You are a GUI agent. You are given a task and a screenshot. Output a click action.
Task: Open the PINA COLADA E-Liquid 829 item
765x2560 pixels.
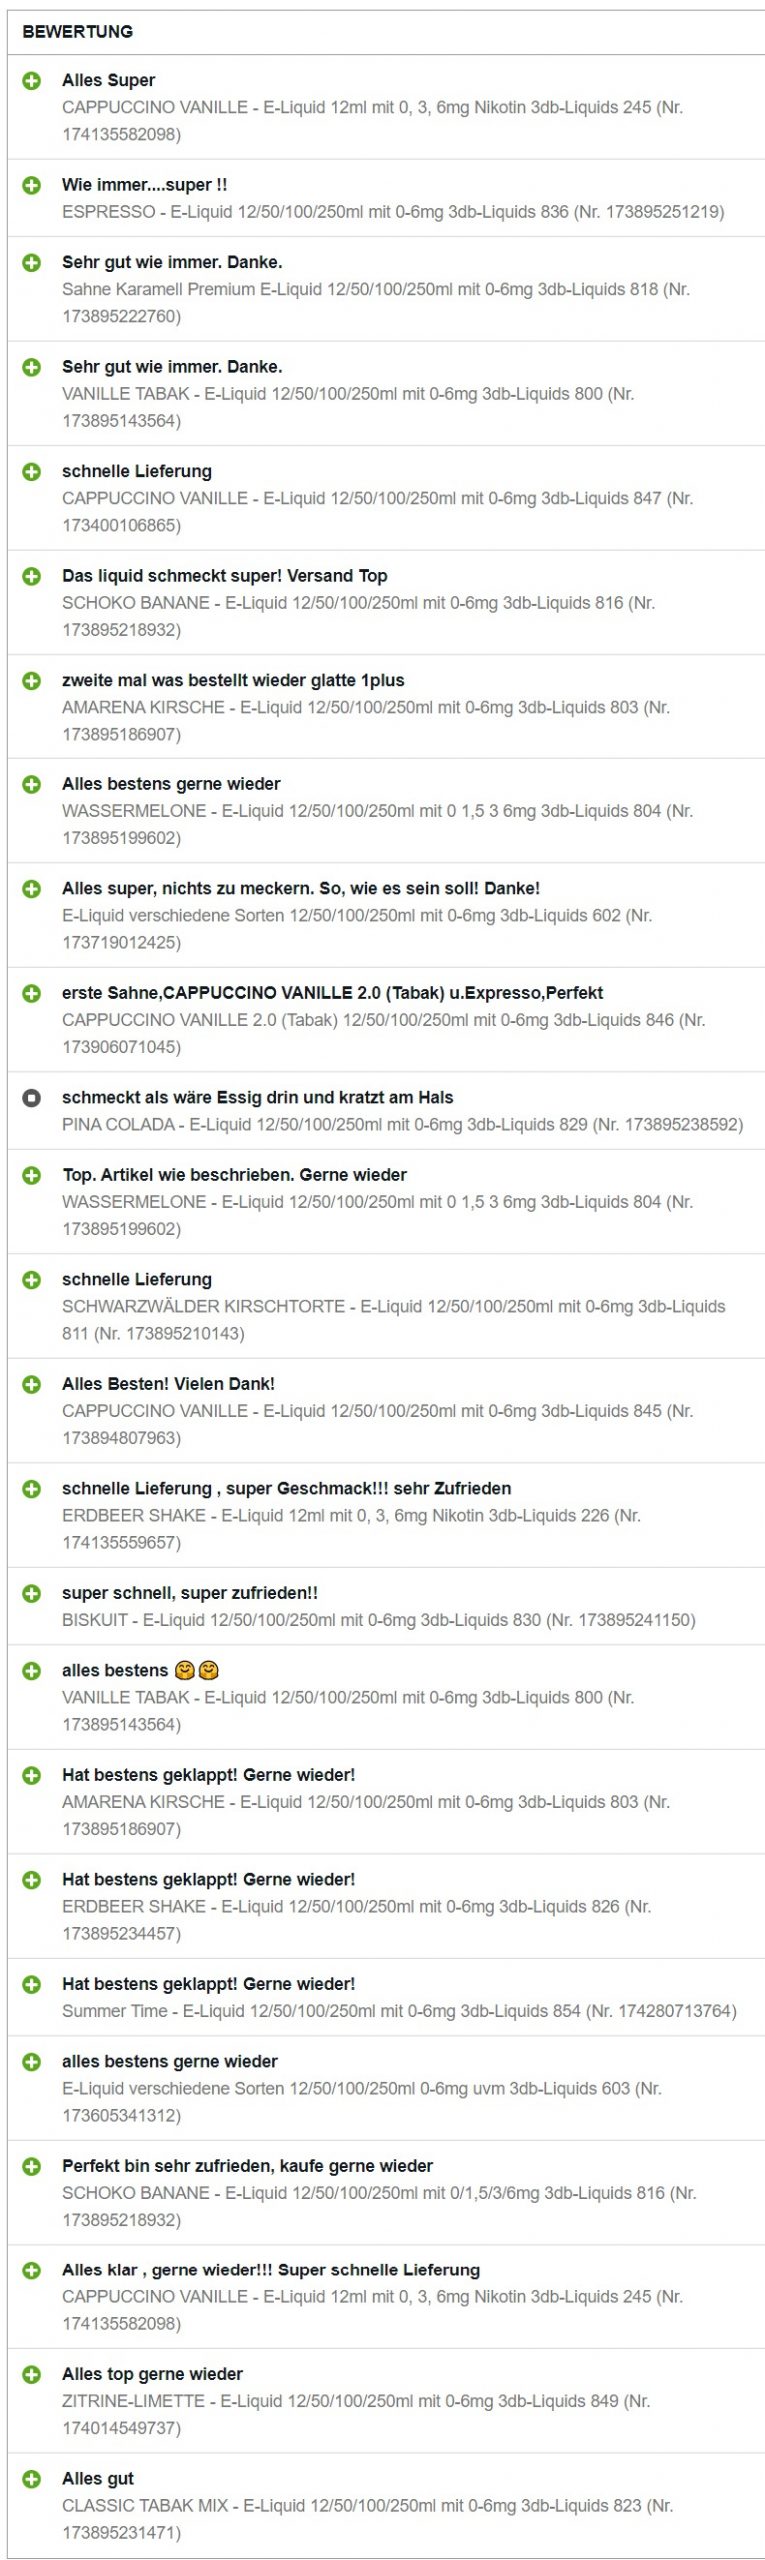(x=402, y=1124)
